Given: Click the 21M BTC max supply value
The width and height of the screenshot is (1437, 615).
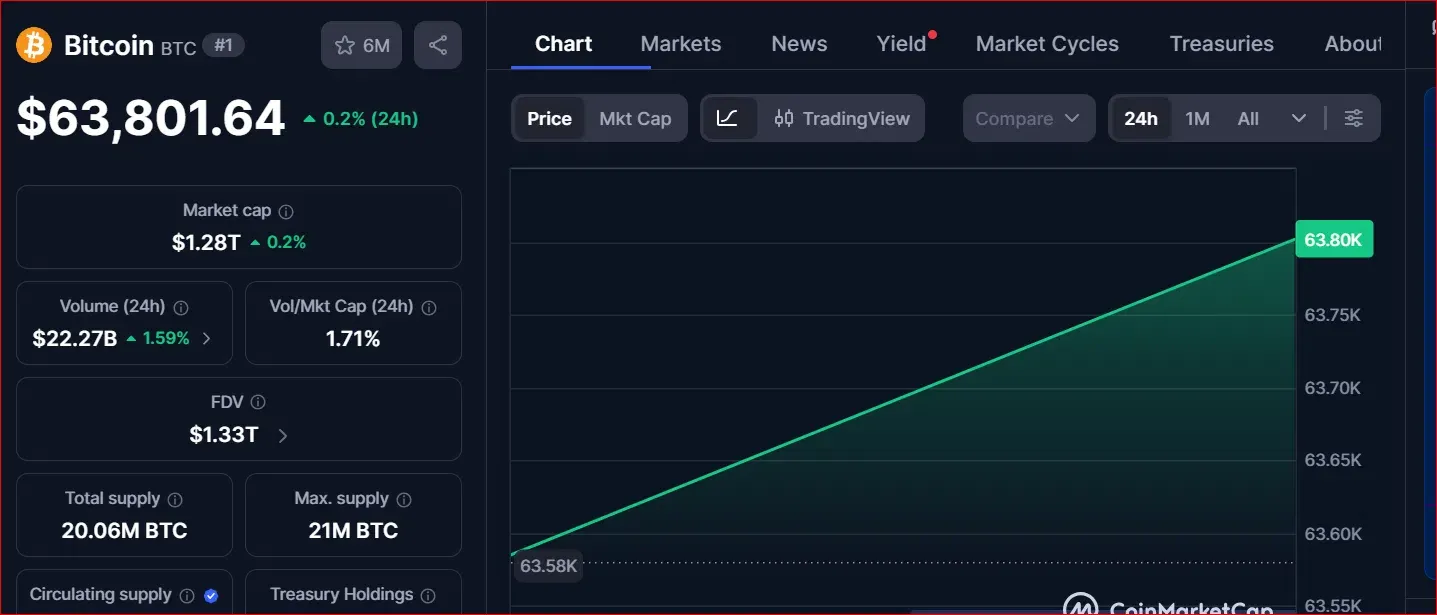Looking at the screenshot, I should [x=353, y=531].
